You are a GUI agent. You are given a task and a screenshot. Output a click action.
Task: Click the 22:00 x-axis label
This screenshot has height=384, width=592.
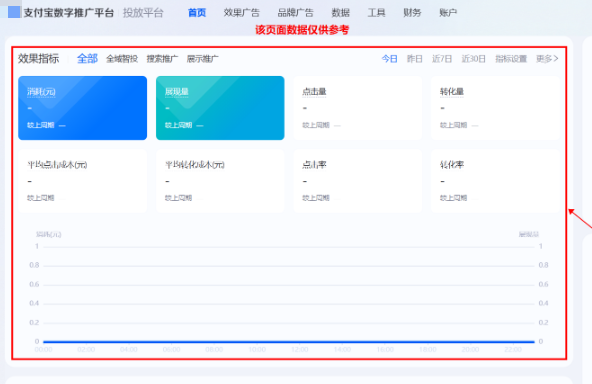pos(513,350)
